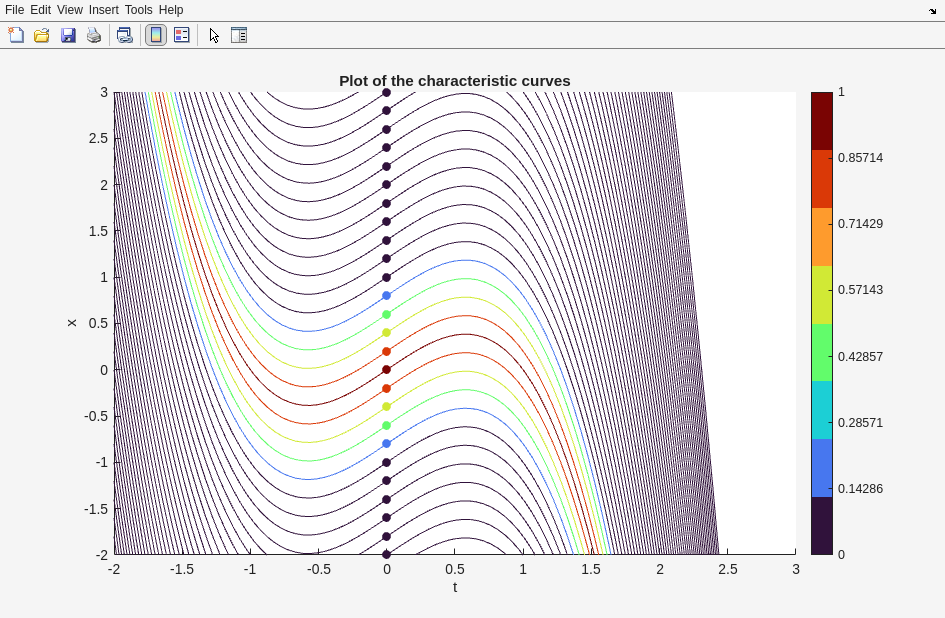Click the dark red segment of the colorbar
The image size is (945, 618).
pos(821,121)
